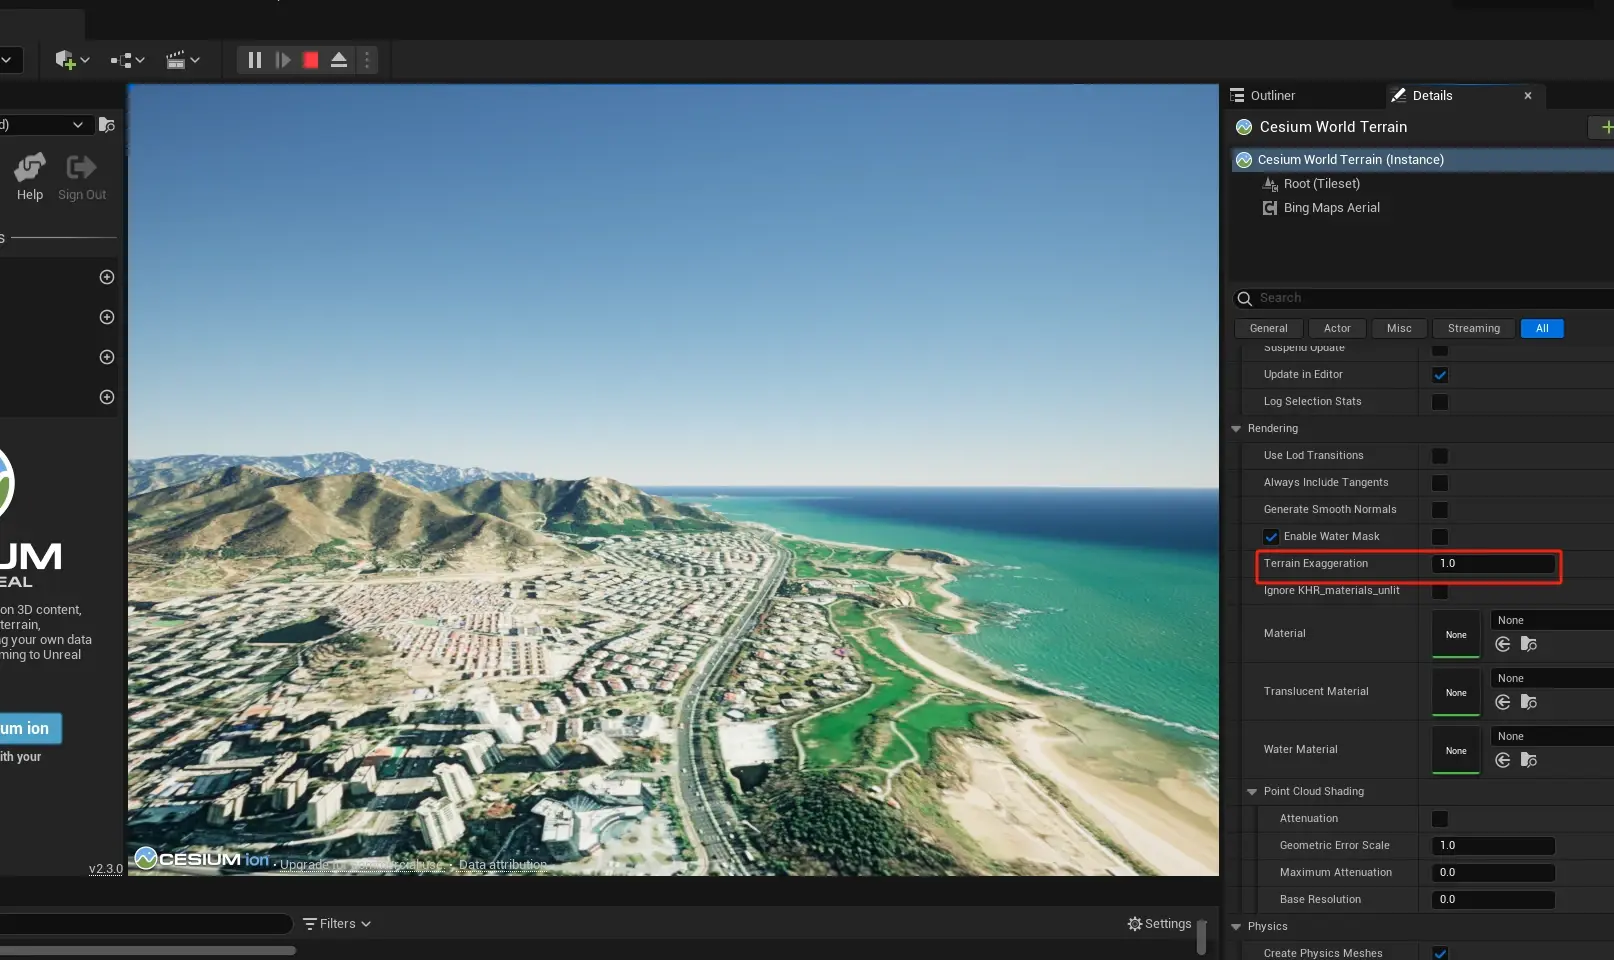
Task: Enable Generate Smooth Normals checkbox
Action: (x=1440, y=510)
